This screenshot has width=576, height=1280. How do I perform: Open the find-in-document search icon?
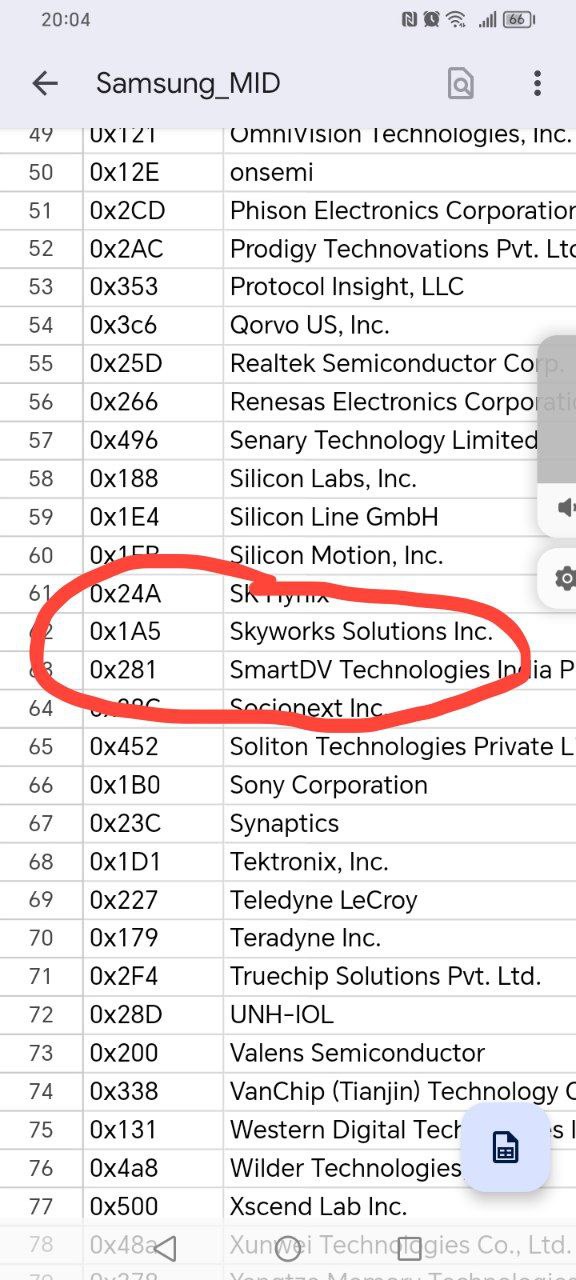coord(460,84)
